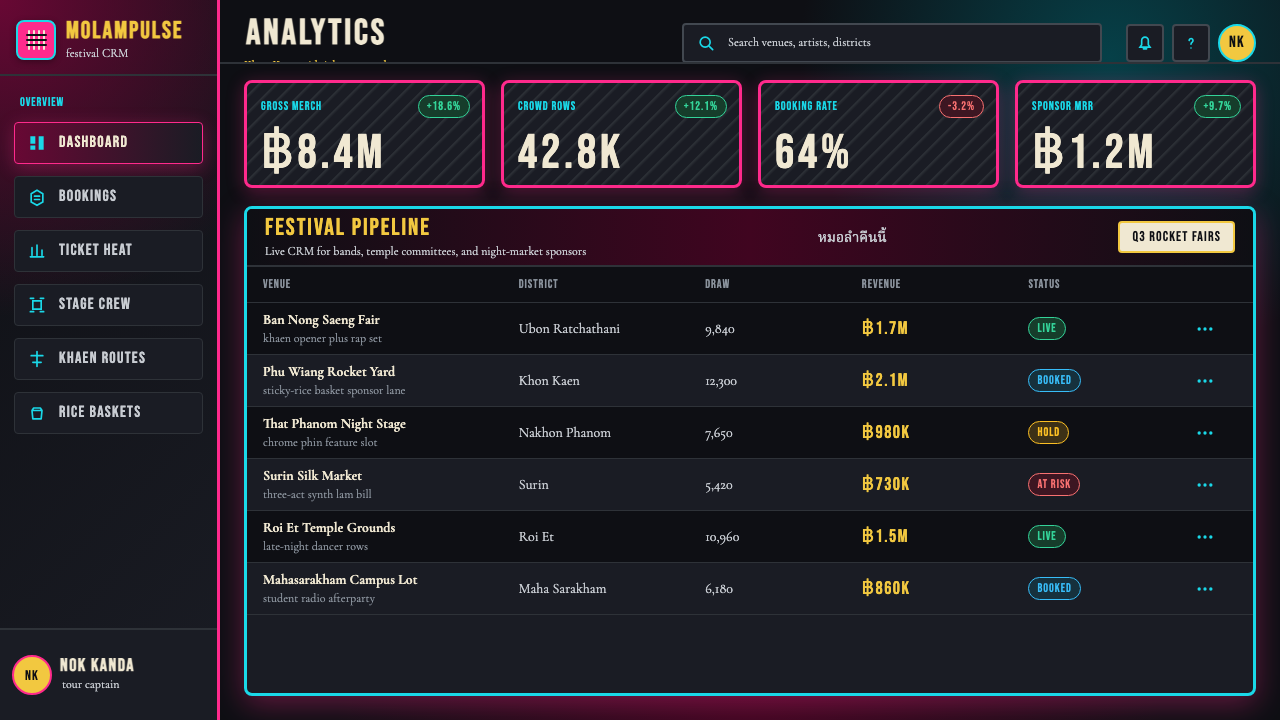
Task: Click the ฿730K revenue value
Action: (x=886, y=484)
